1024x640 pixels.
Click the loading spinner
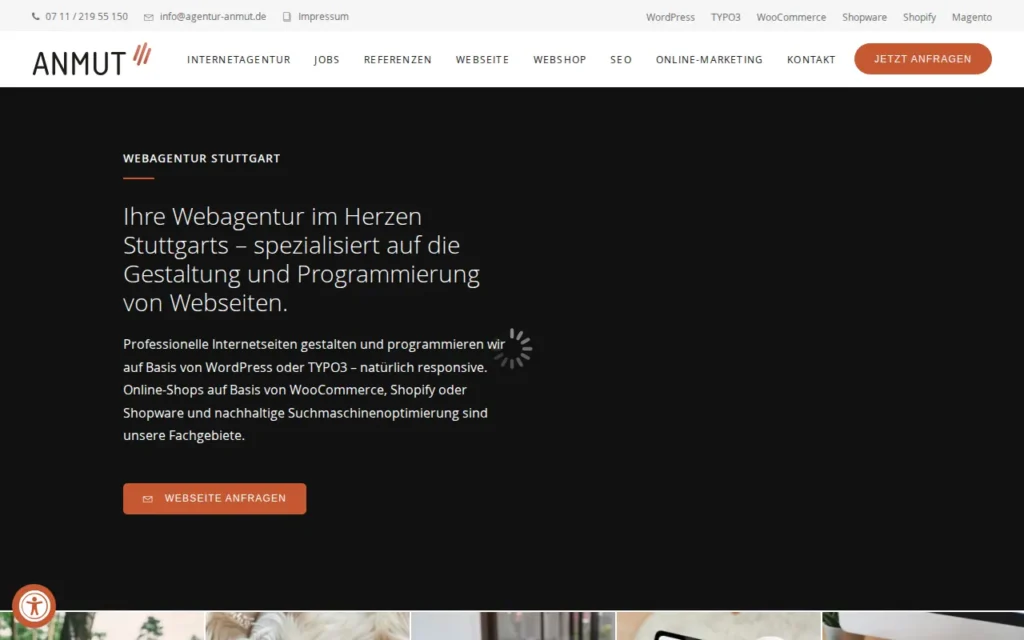pyautogui.click(x=513, y=349)
